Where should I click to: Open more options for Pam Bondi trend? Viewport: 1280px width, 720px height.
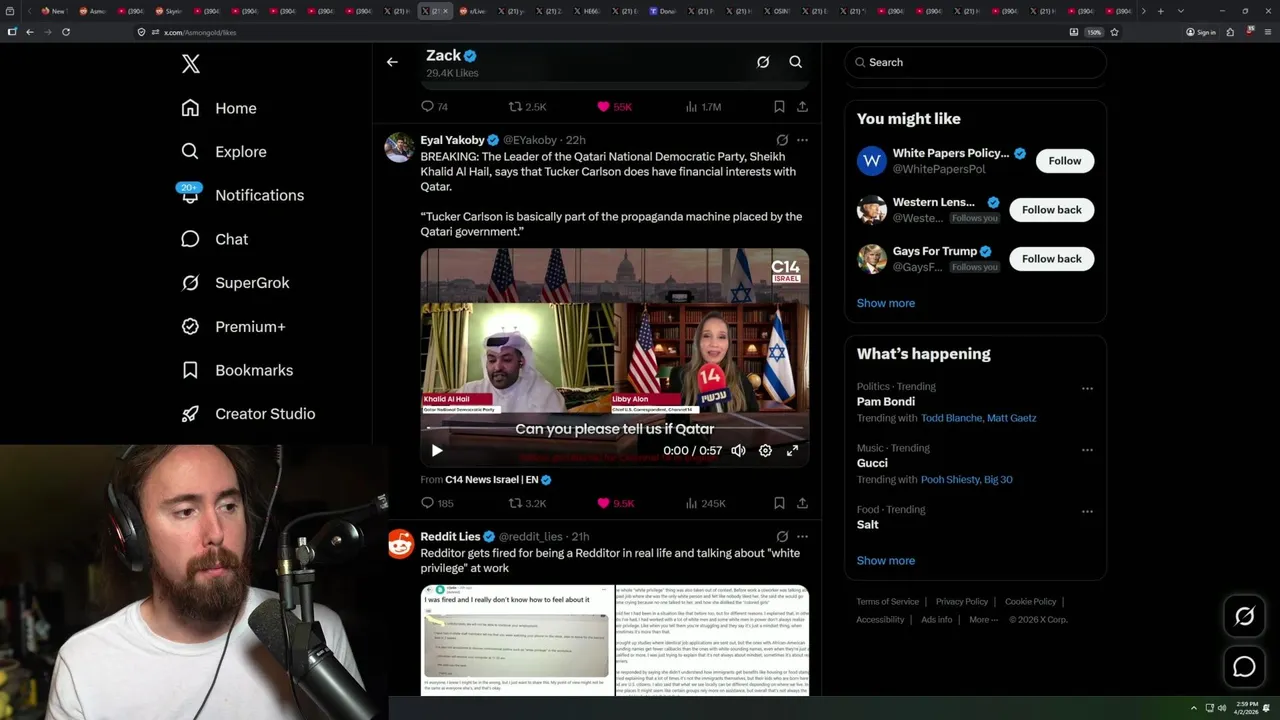tap(1087, 388)
